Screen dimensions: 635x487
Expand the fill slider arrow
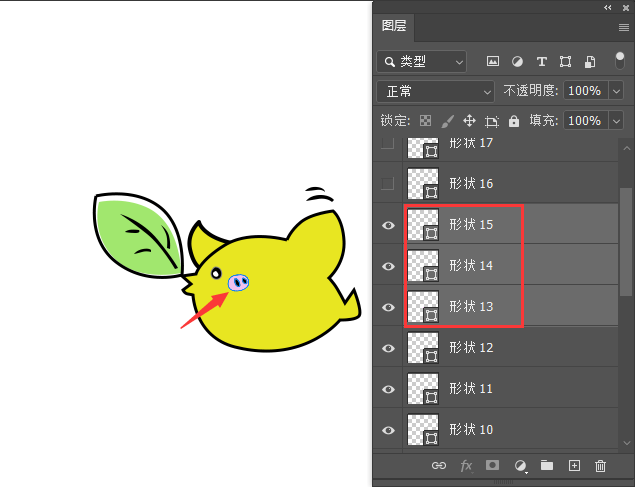(616, 121)
